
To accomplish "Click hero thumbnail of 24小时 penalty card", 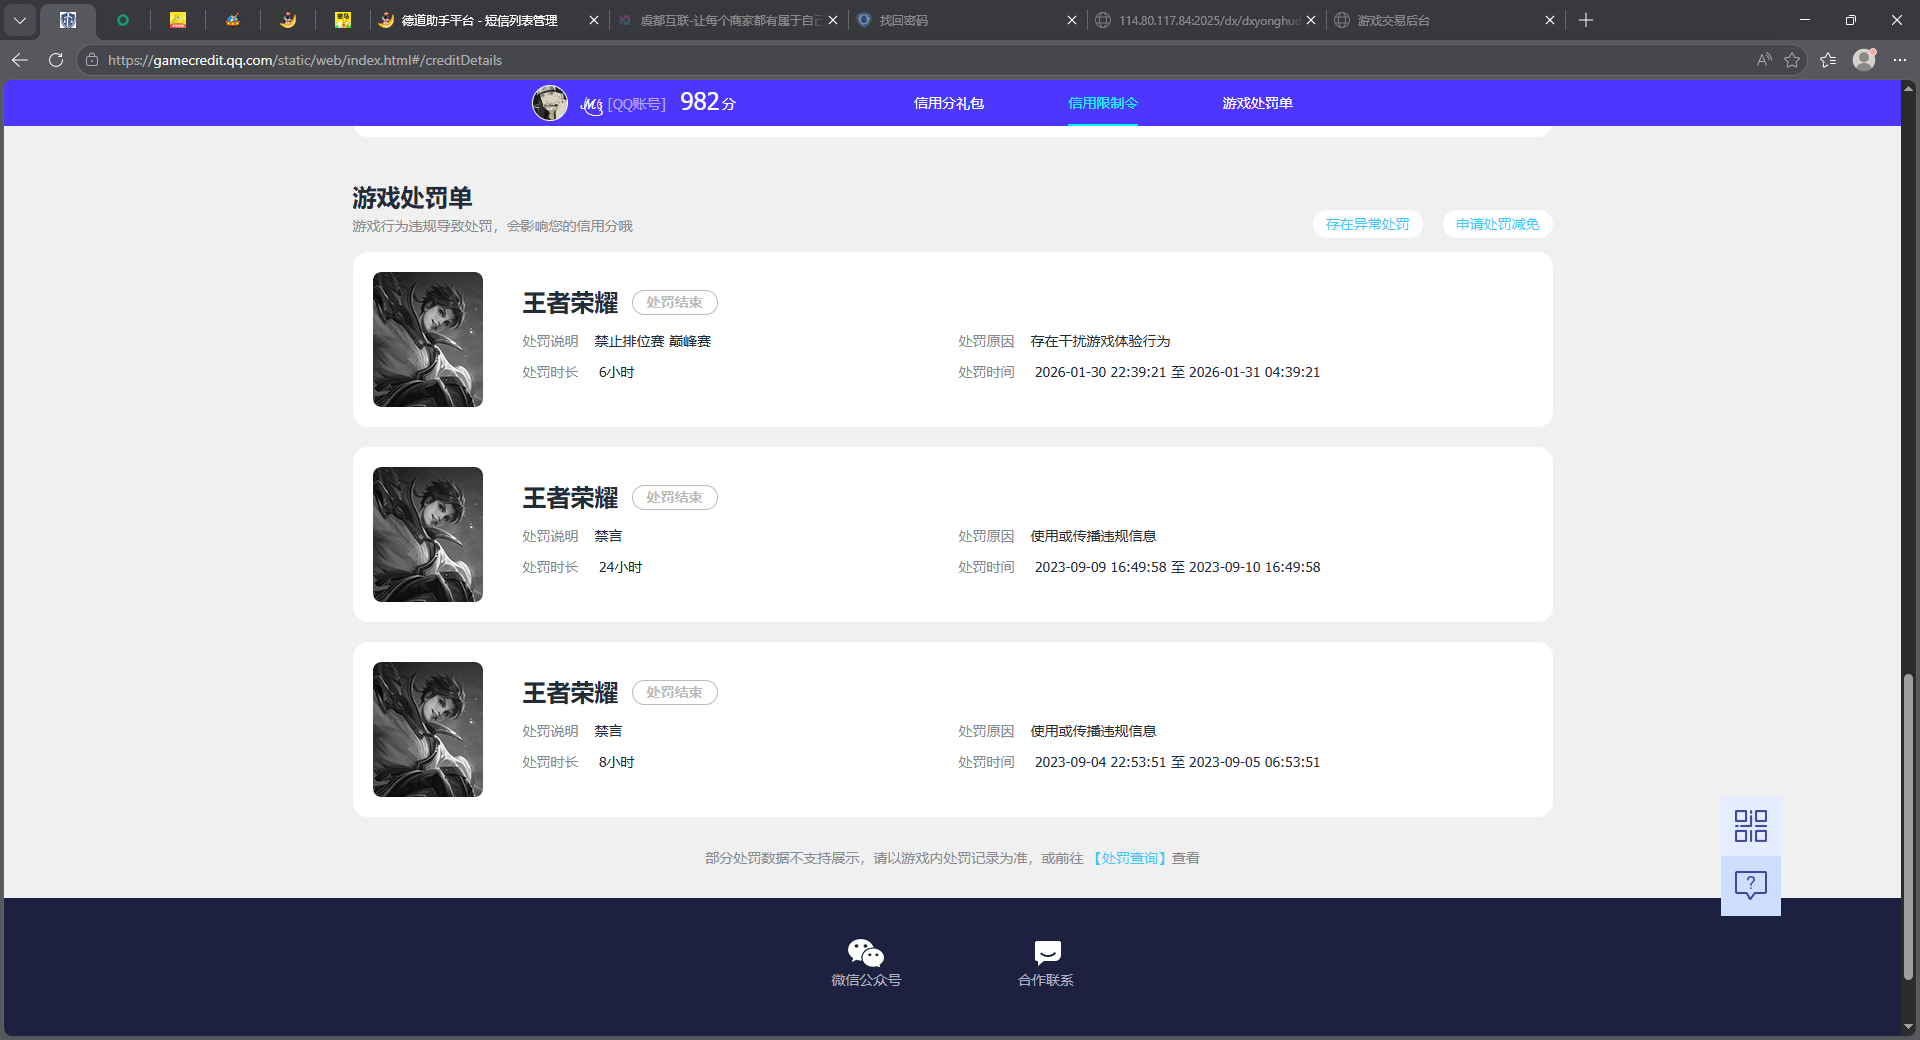I will click(x=428, y=535).
